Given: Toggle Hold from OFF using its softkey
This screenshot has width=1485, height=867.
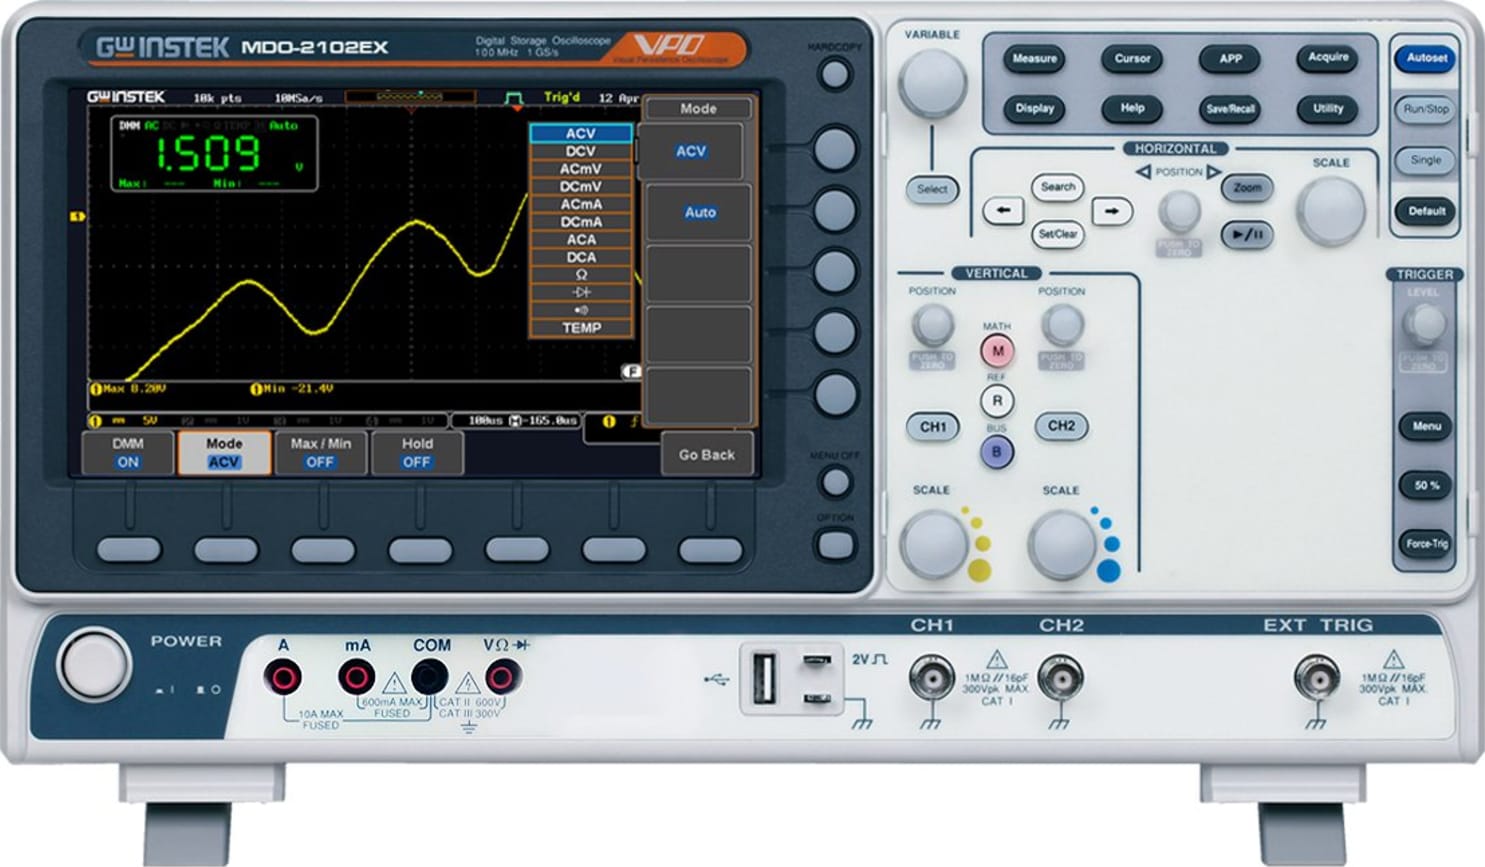Looking at the screenshot, I should [416, 452].
